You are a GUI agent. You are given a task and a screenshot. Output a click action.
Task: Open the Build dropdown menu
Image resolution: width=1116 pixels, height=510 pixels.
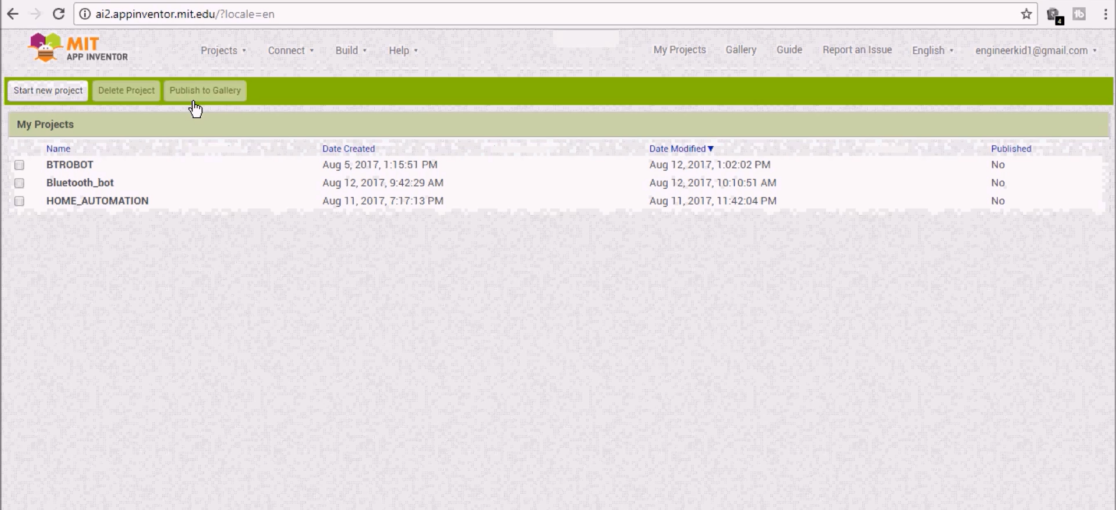click(351, 51)
